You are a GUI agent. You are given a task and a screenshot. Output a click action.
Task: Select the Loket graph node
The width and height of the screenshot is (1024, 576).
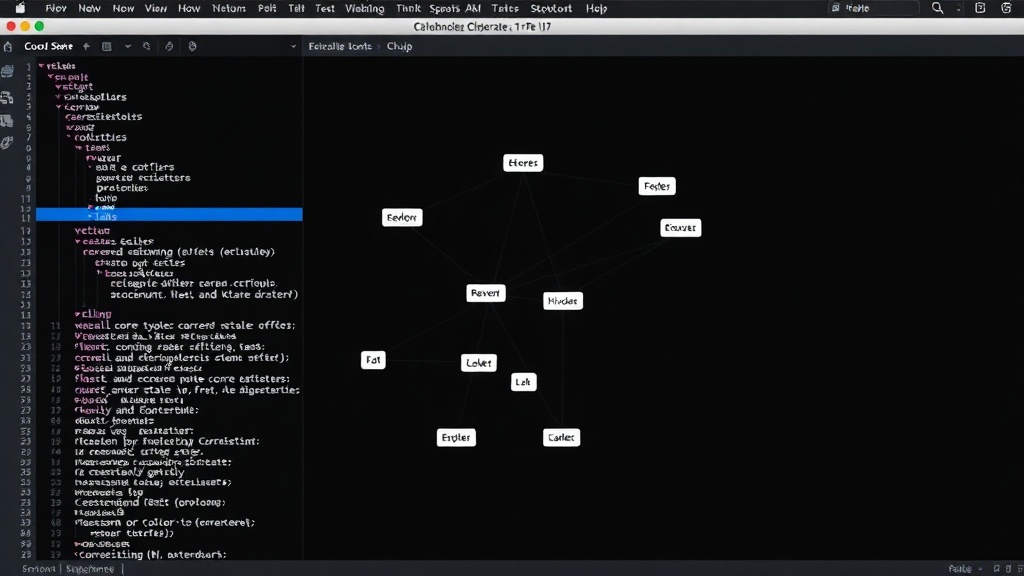tap(479, 363)
